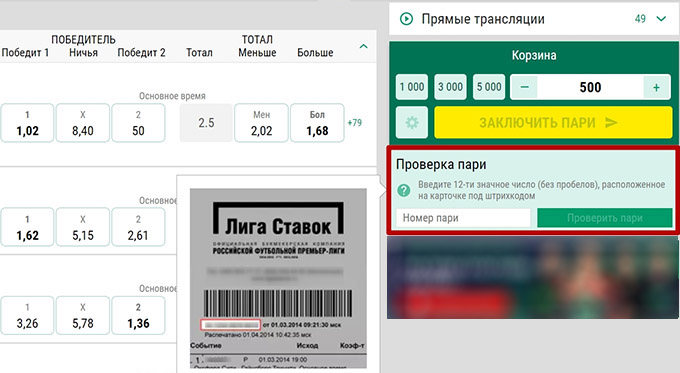Expand the Прямые трансляции dropdown chevron
Image resolution: width=680 pixels, height=373 pixels.
(661, 19)
